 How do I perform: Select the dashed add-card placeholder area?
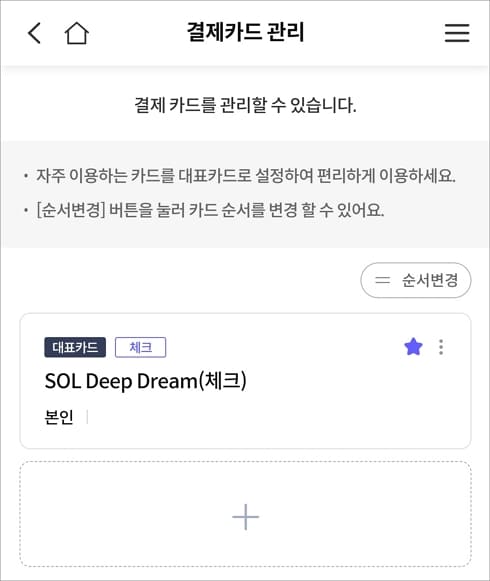[x=245, y=514]
